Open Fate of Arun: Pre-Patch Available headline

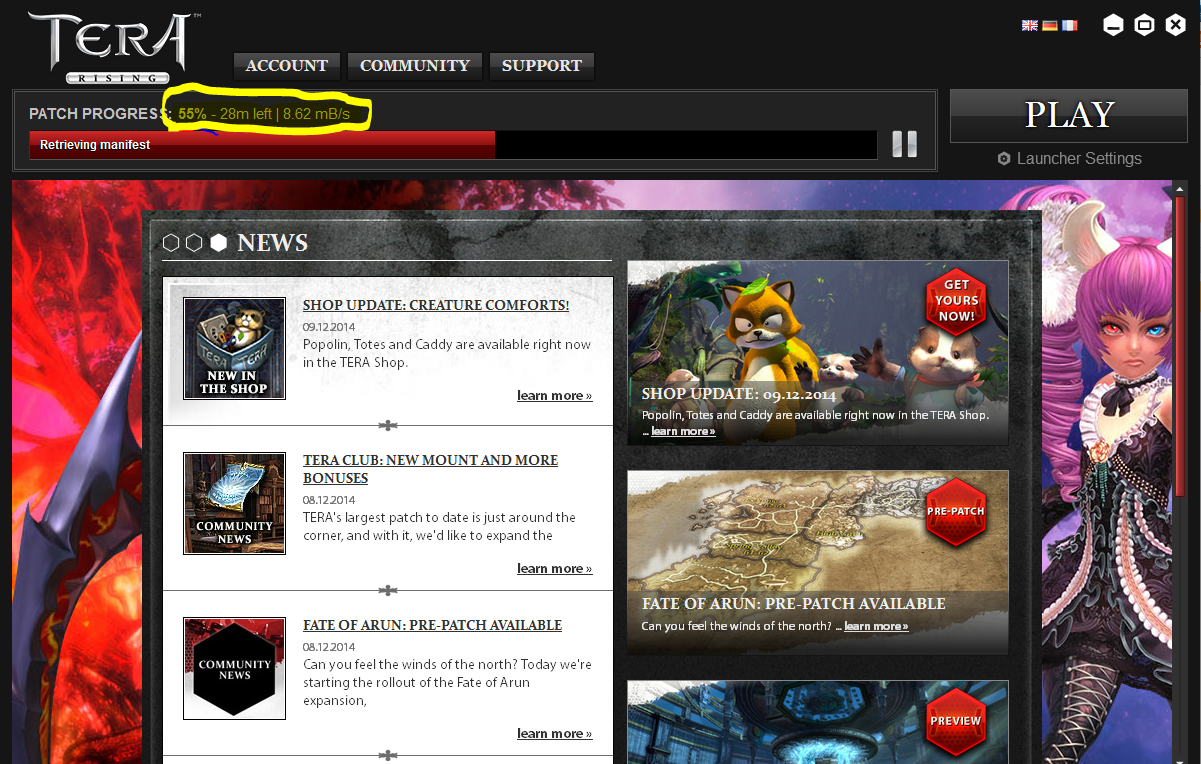point(433,625)
